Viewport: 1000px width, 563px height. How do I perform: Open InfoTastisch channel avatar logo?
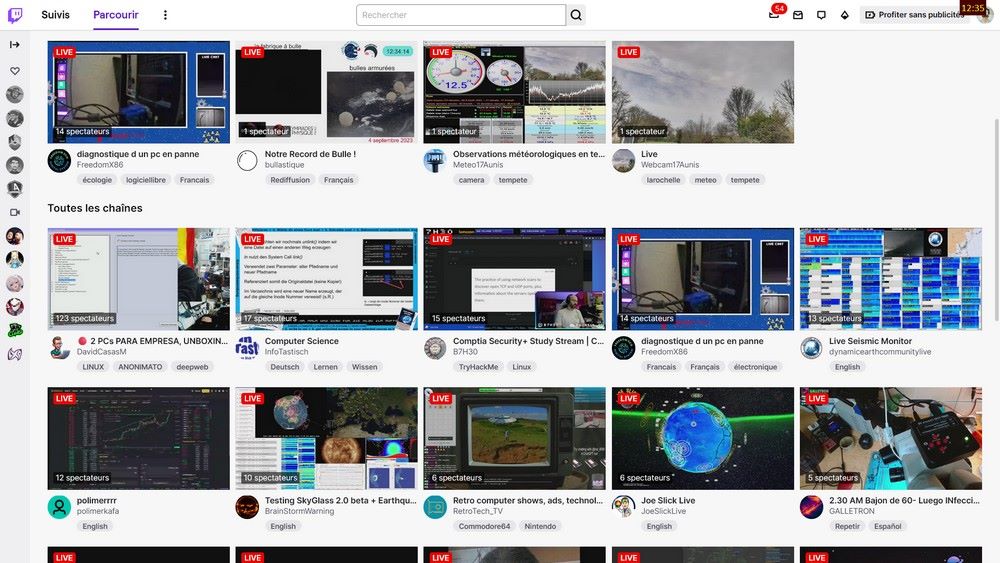(x=247, y=347)
